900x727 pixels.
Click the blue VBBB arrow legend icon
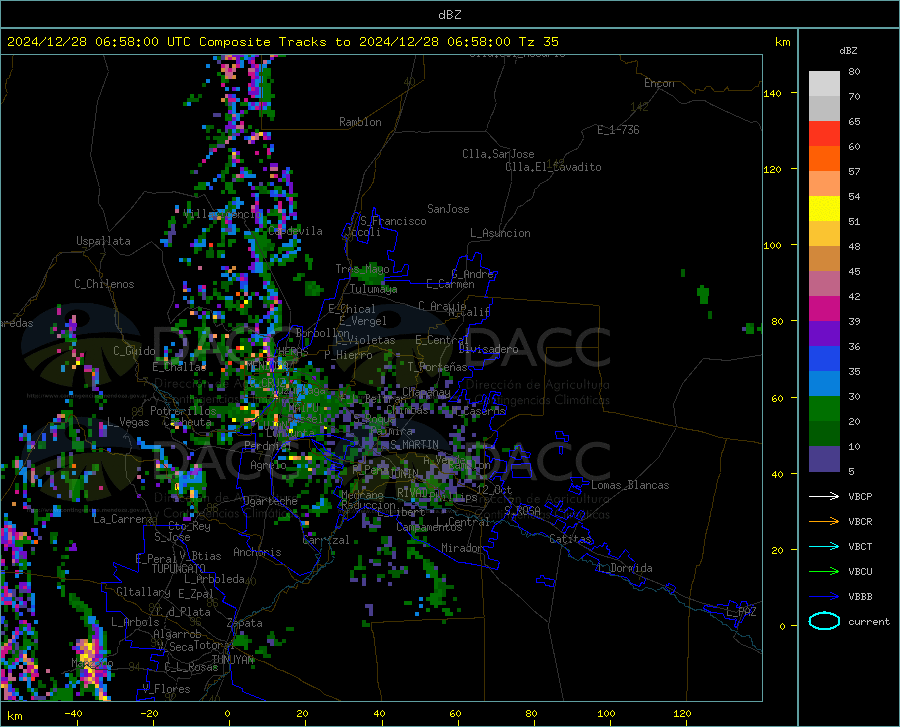(x=824, y=597)
